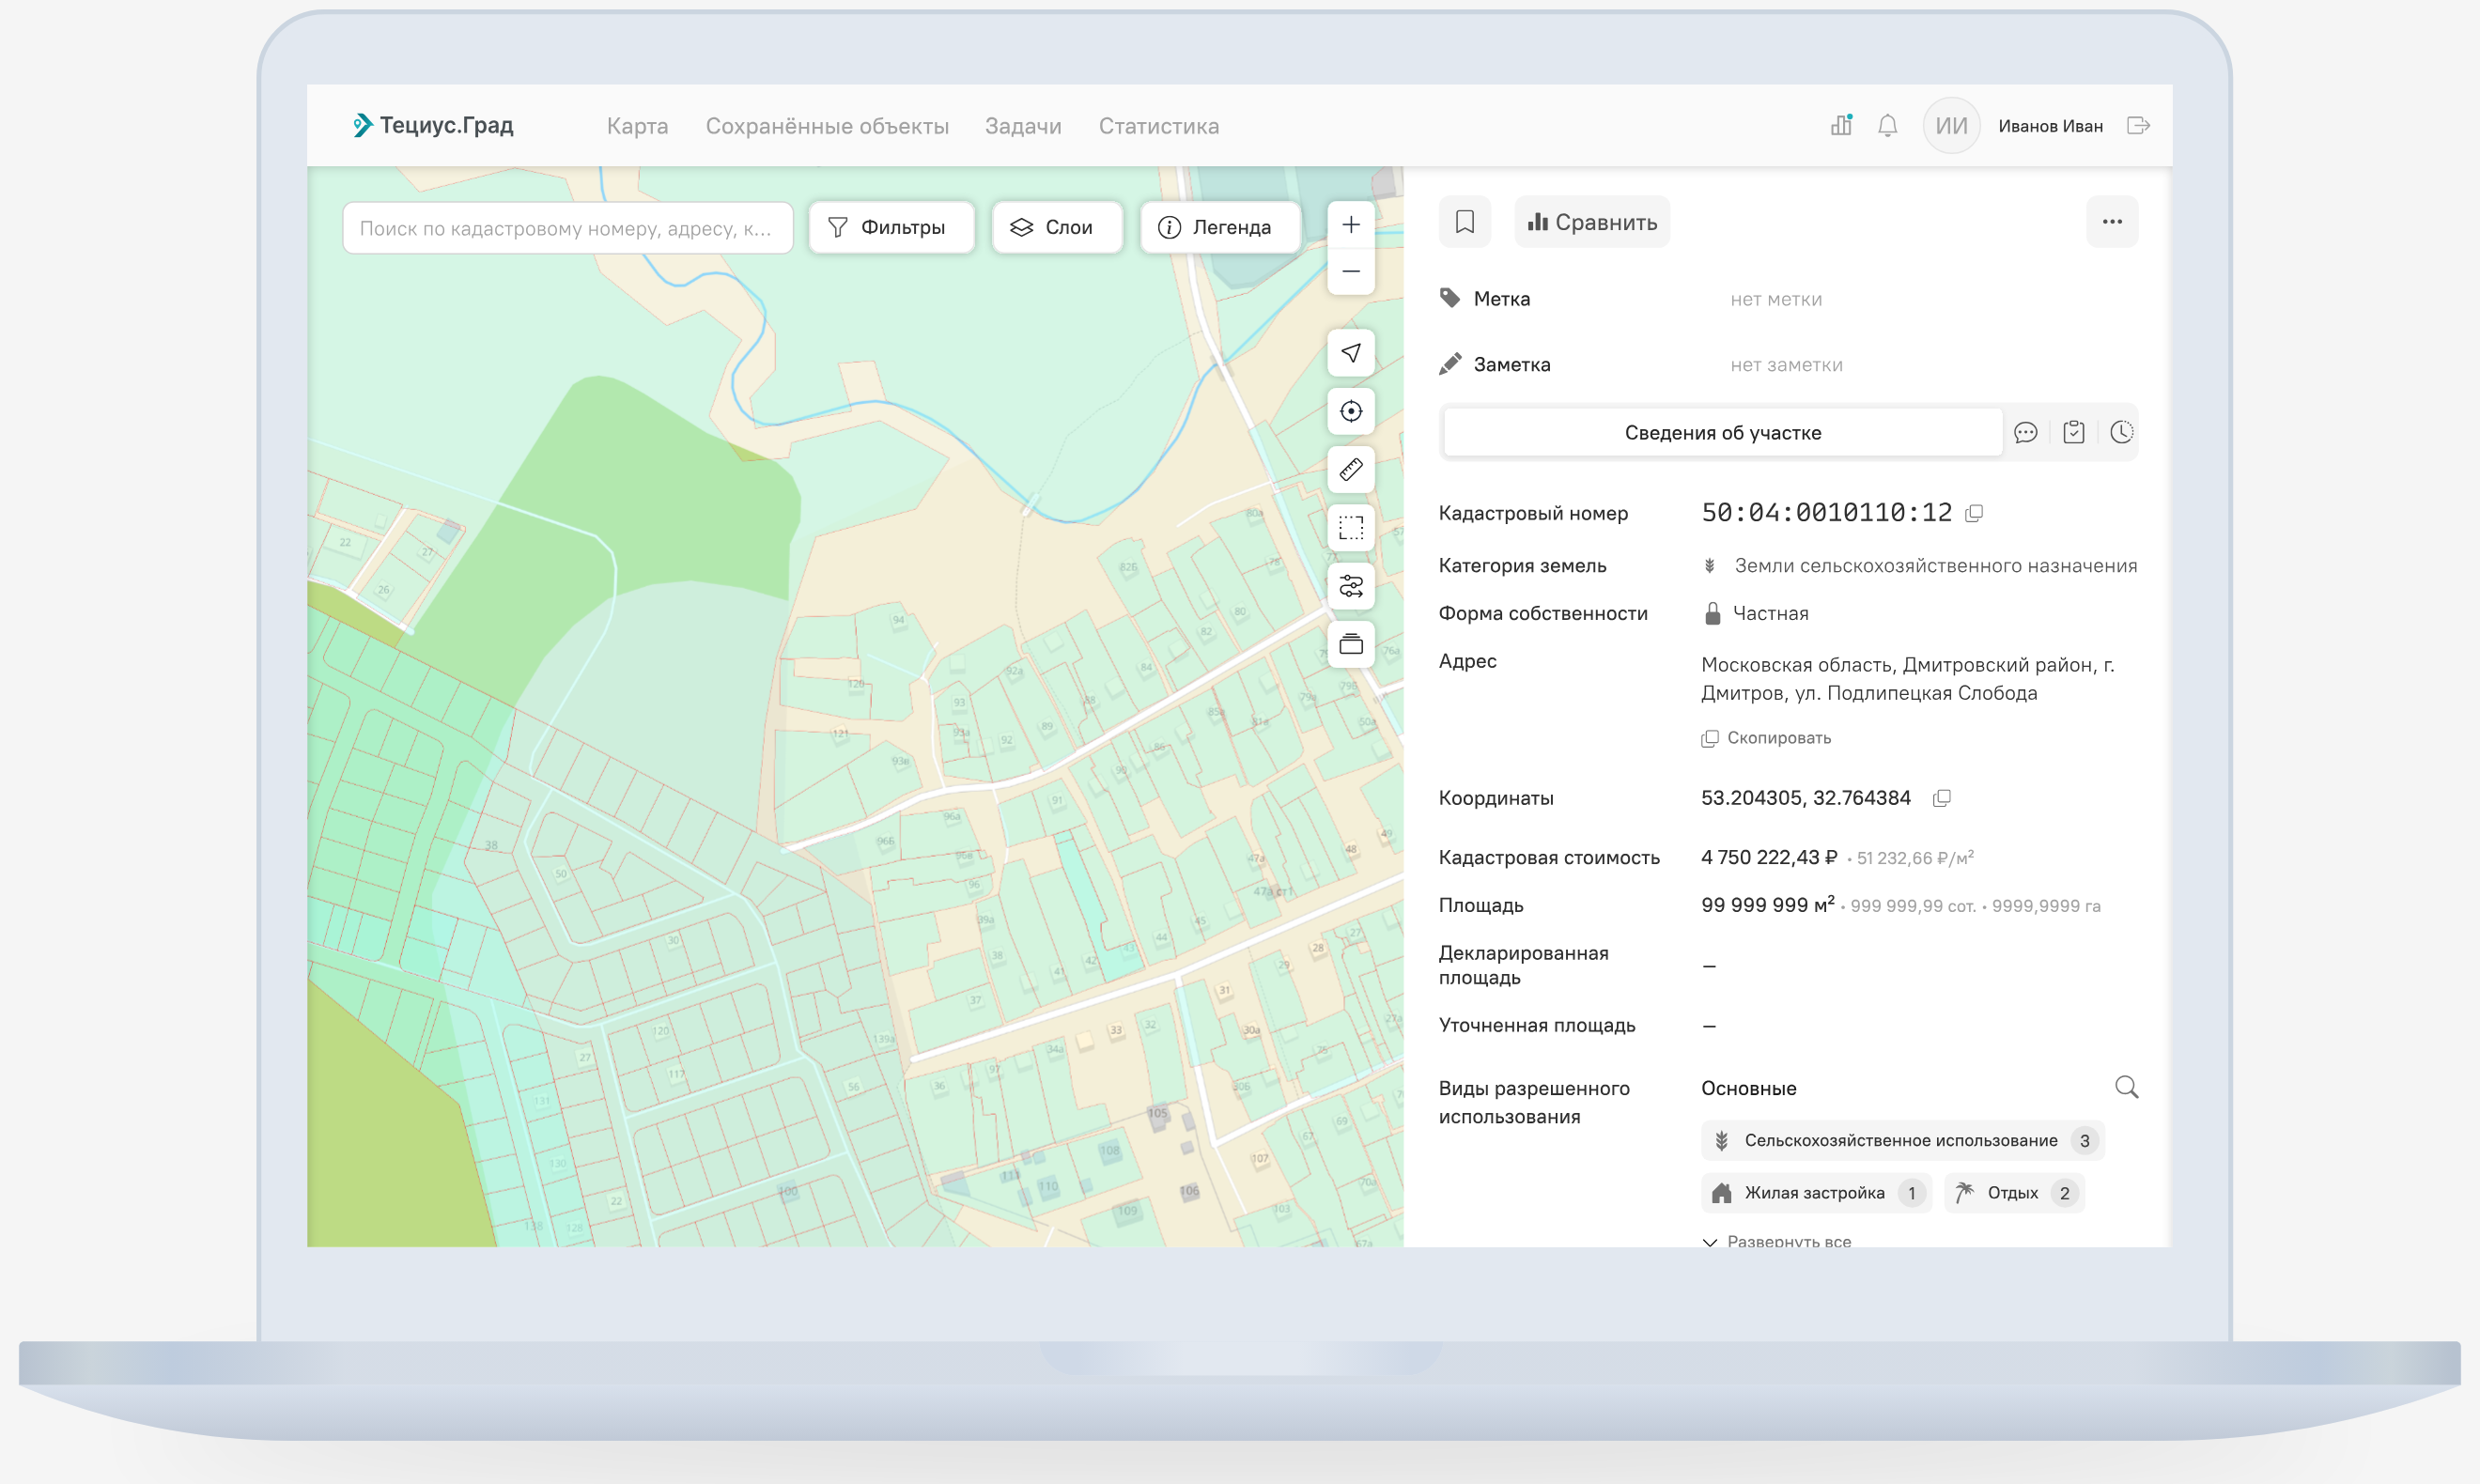Click the Жилая застройка chip
The height and width of the screenshot is (1484, 2480).
tap(1816, 1193)
